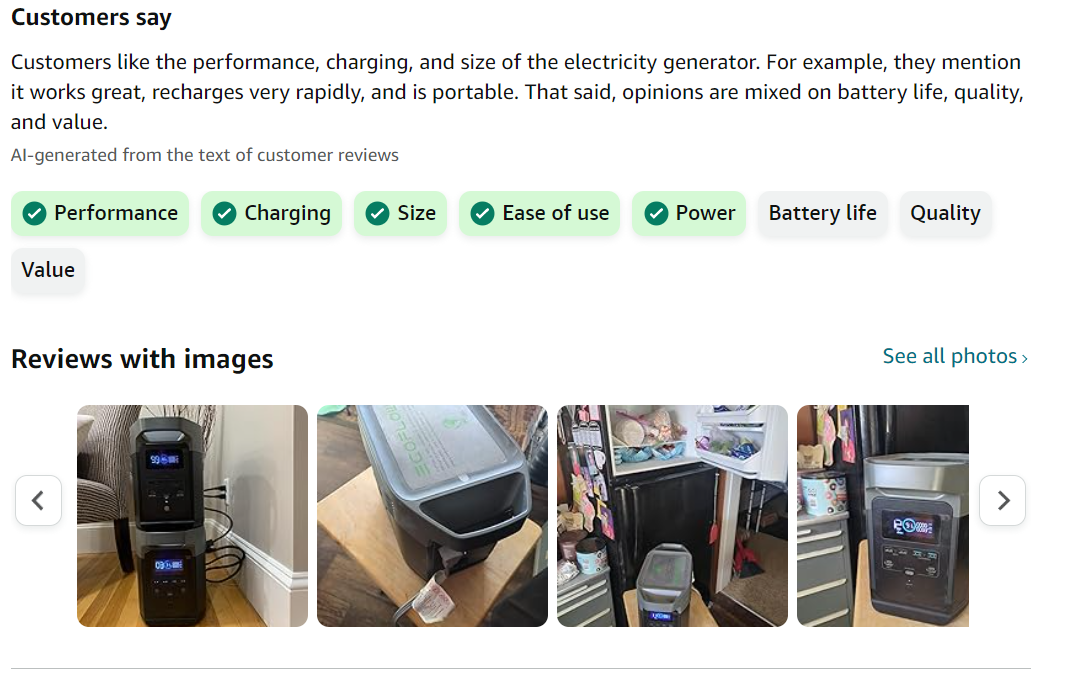Select the Charging topic chip
Image resolution: width=1086 pixels, height=681 pixels.
[272, 213]
